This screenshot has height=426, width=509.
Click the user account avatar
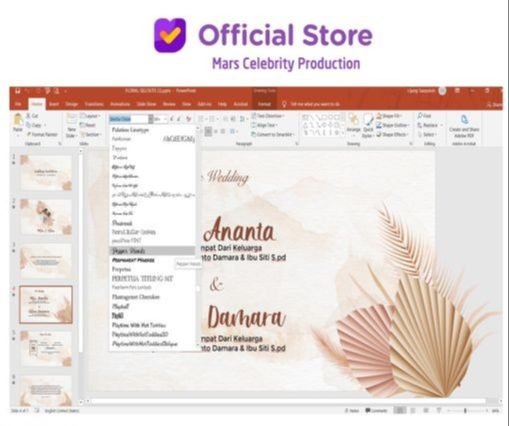(442, 91)
